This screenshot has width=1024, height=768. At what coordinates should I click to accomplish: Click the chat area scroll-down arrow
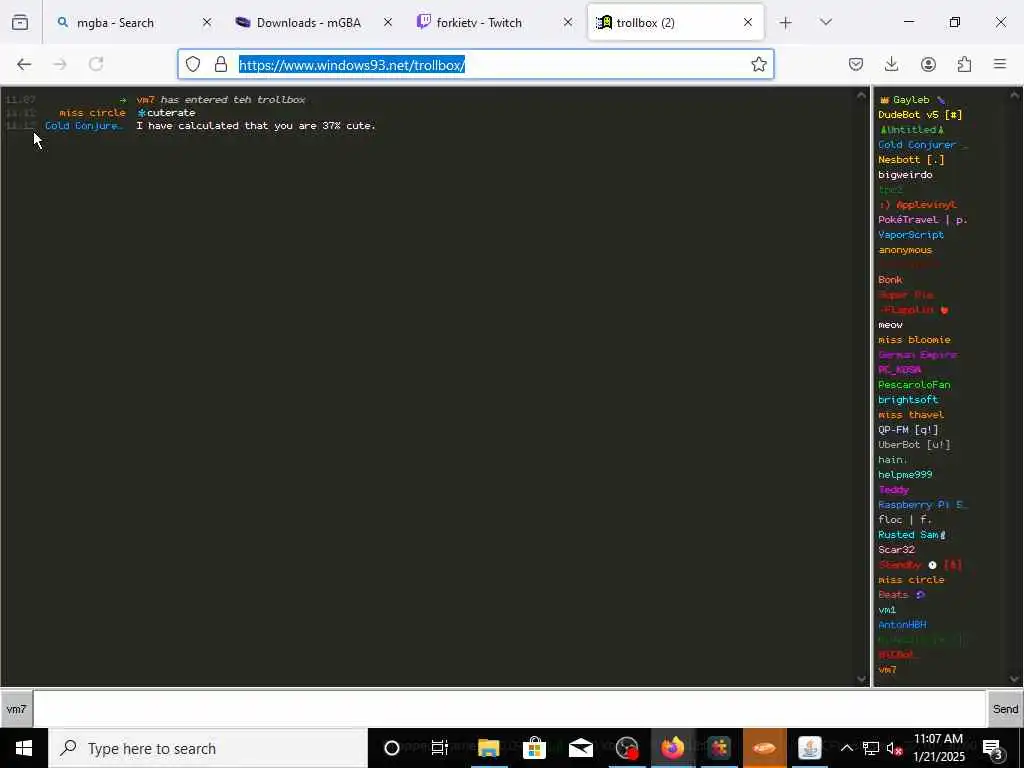(861, 679)
